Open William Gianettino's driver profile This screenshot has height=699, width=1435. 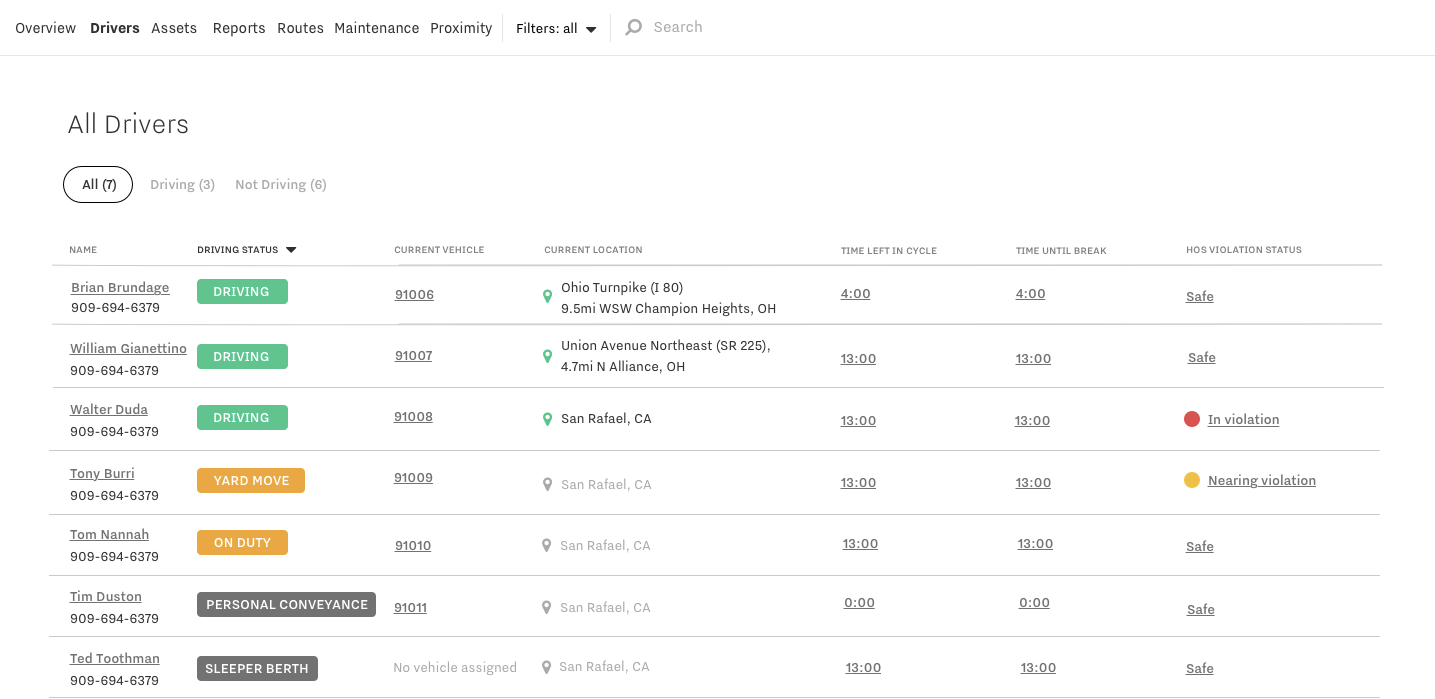(x=128, y=349)
